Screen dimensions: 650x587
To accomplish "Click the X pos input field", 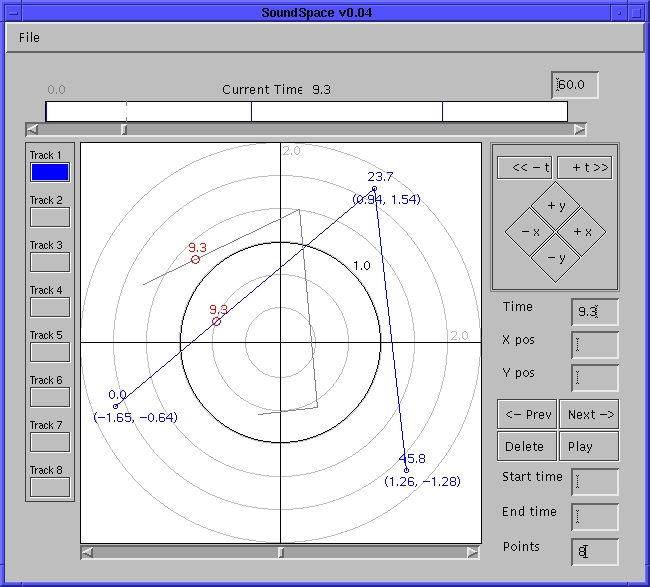I will click(594, 346).
